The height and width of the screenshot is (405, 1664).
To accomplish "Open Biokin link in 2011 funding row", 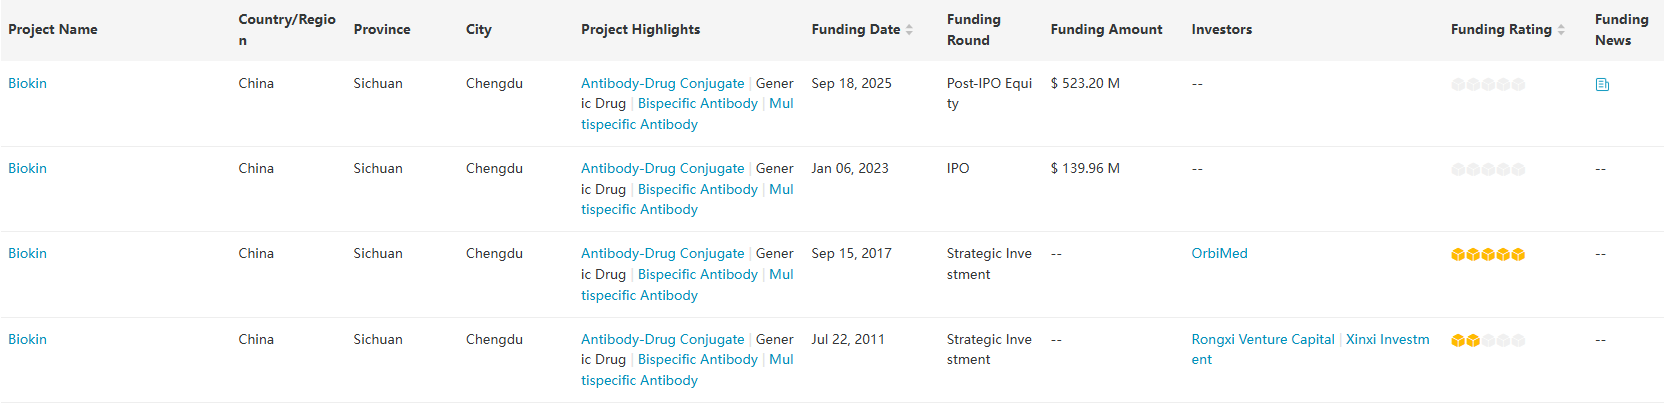I will (x=27, y=339).
